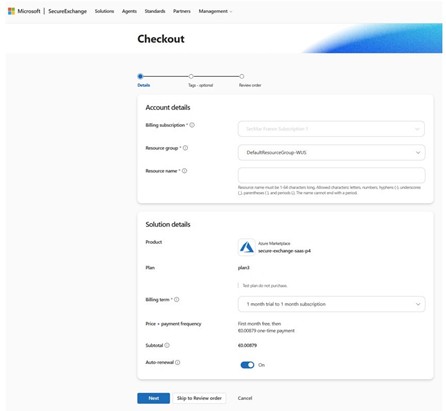Focus the Resource name input field
446x411 pixels.
(x=331, y=175)
